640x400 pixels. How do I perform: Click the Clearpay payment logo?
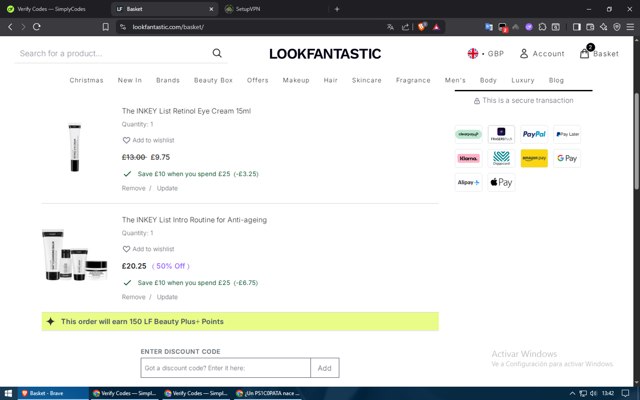coord(469,134)
